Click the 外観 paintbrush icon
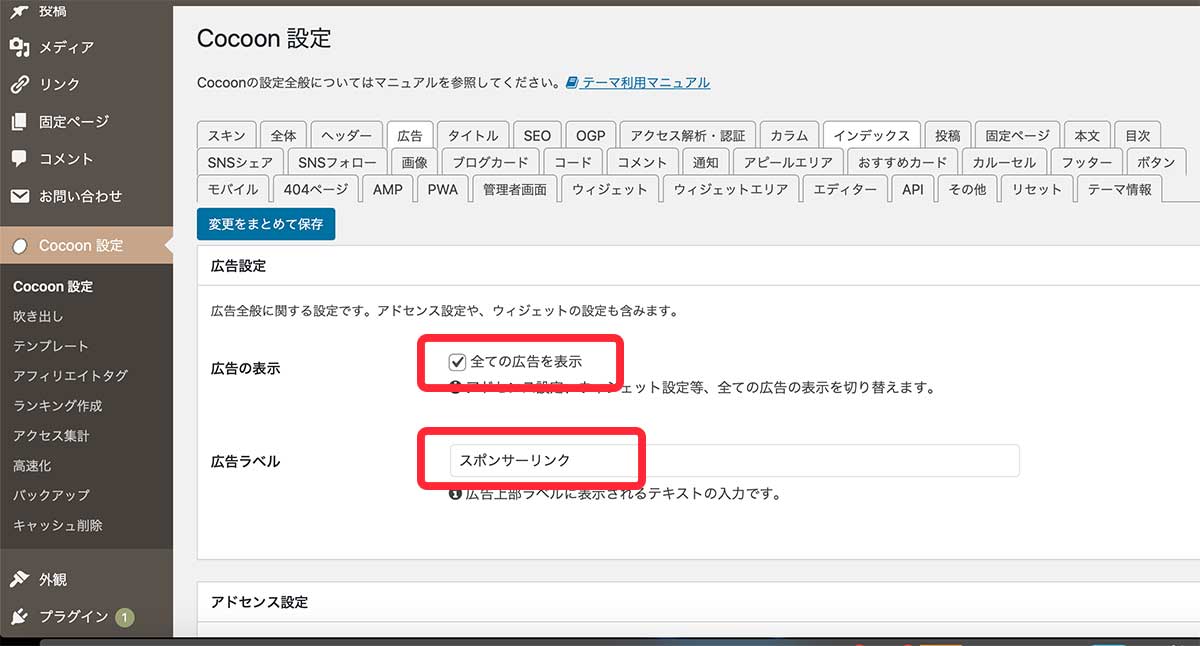This screenshot has height=646, width=1200. click(19, 579)
